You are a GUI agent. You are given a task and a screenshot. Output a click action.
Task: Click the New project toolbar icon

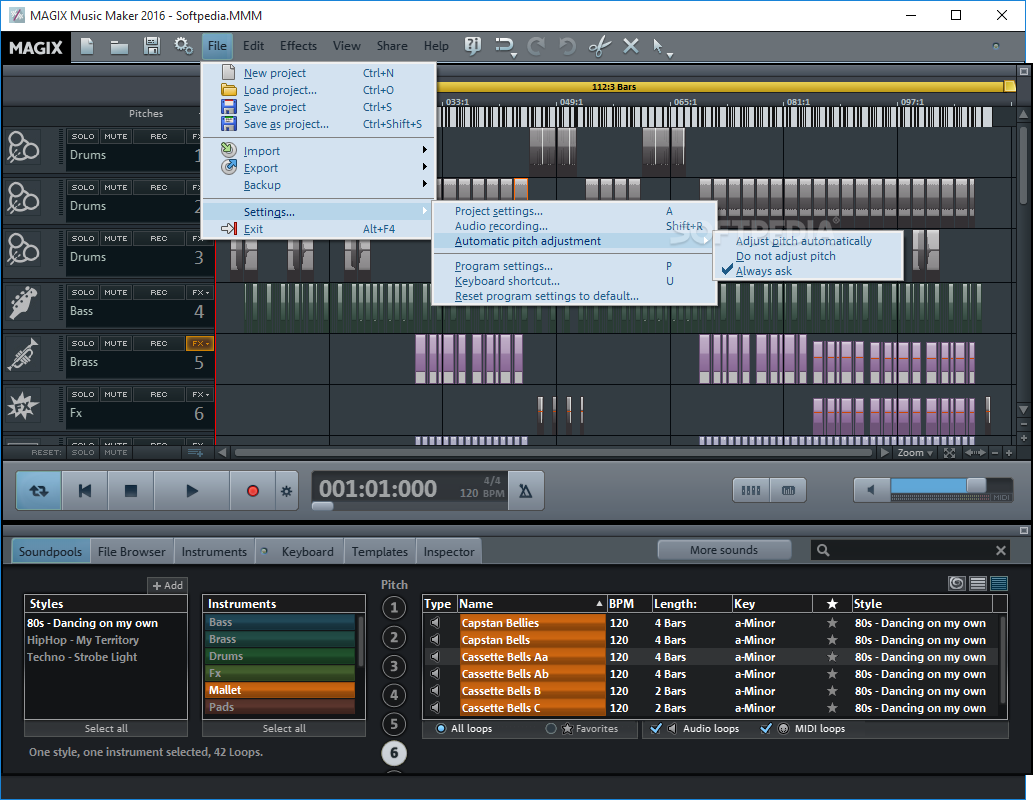pyautogui.click(x=87, y=46)
